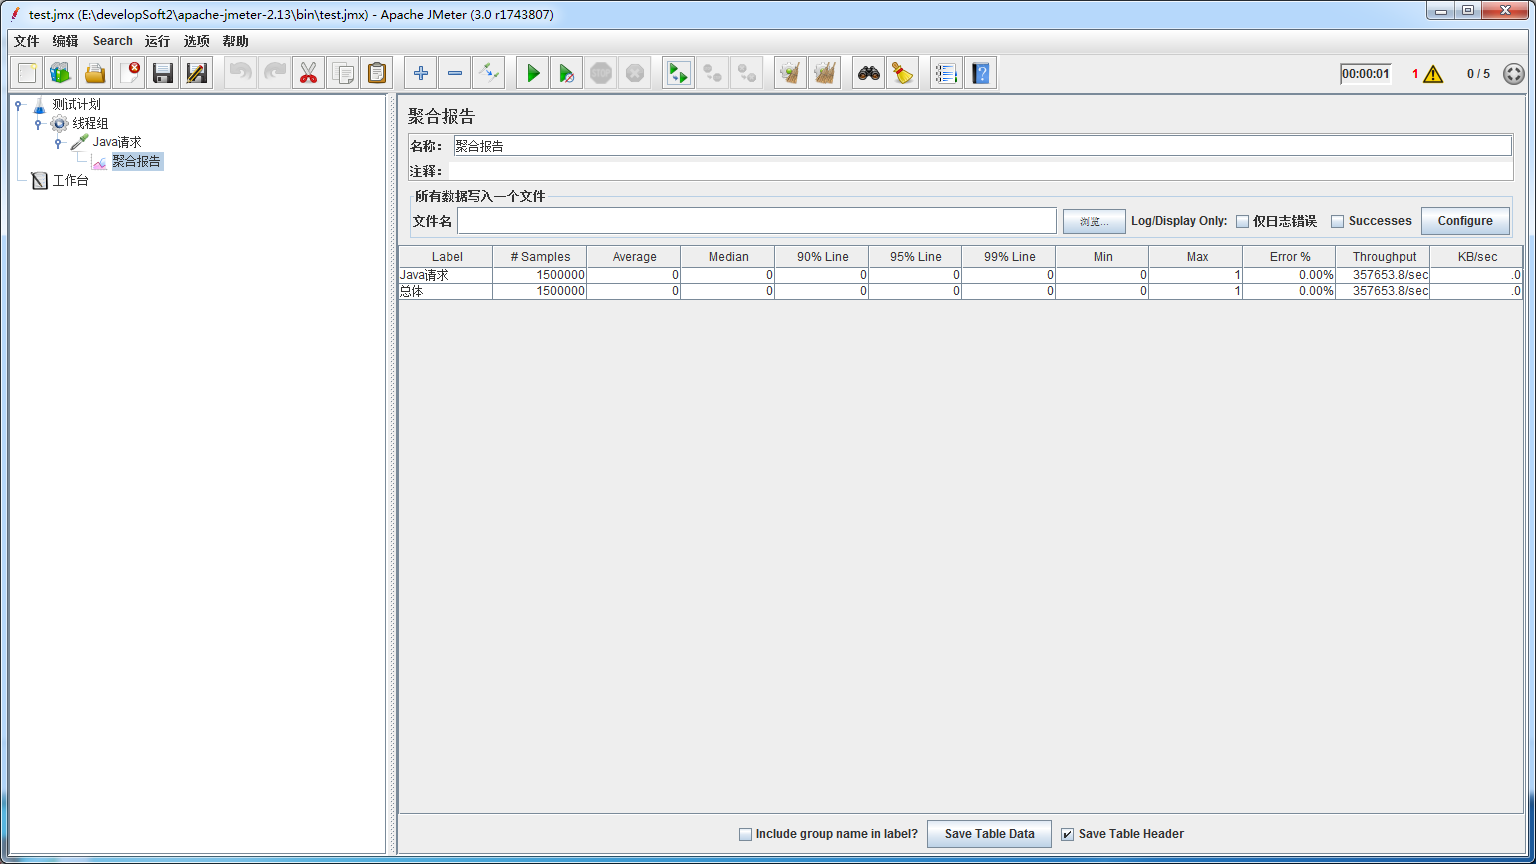Select 线程组 in the tree
This screenshot has width=1536, height=864.
[x=90, y=123]
